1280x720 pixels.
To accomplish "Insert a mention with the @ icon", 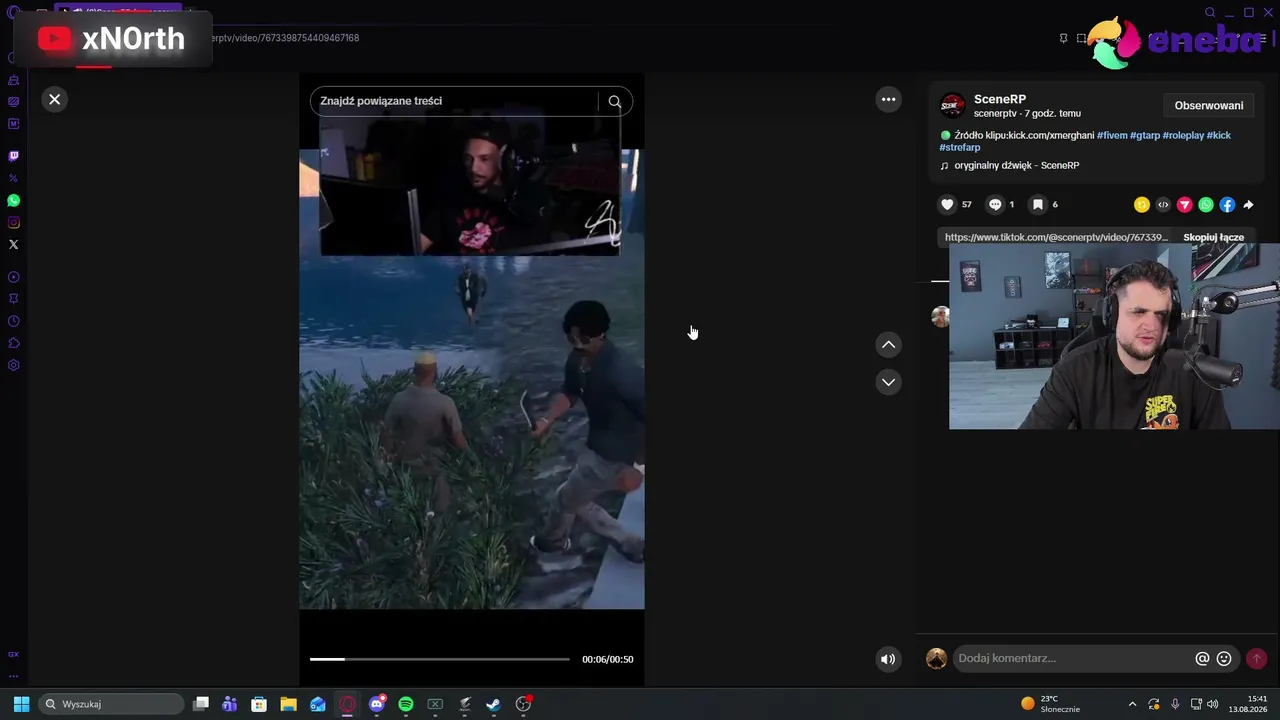I will (1202, 659).
